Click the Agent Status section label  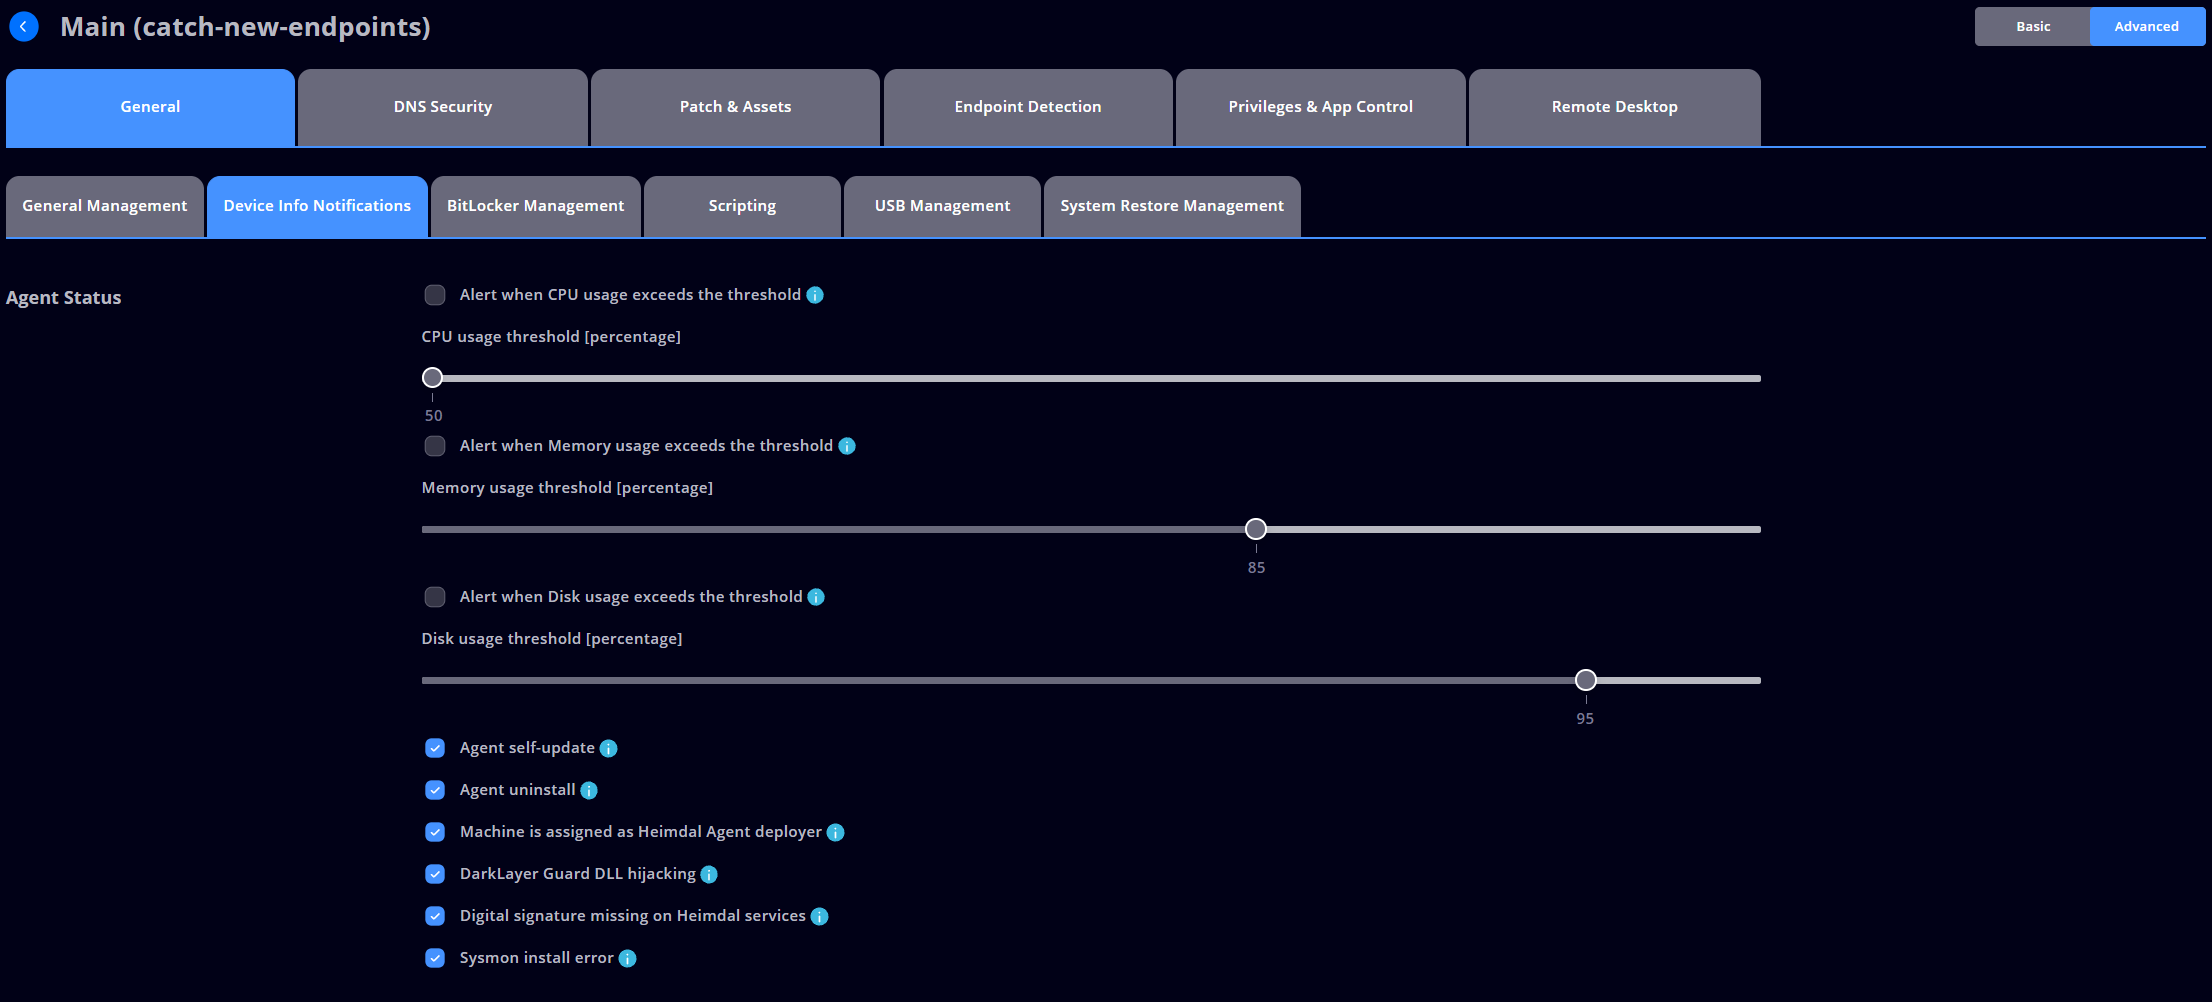tap(64, 298)
